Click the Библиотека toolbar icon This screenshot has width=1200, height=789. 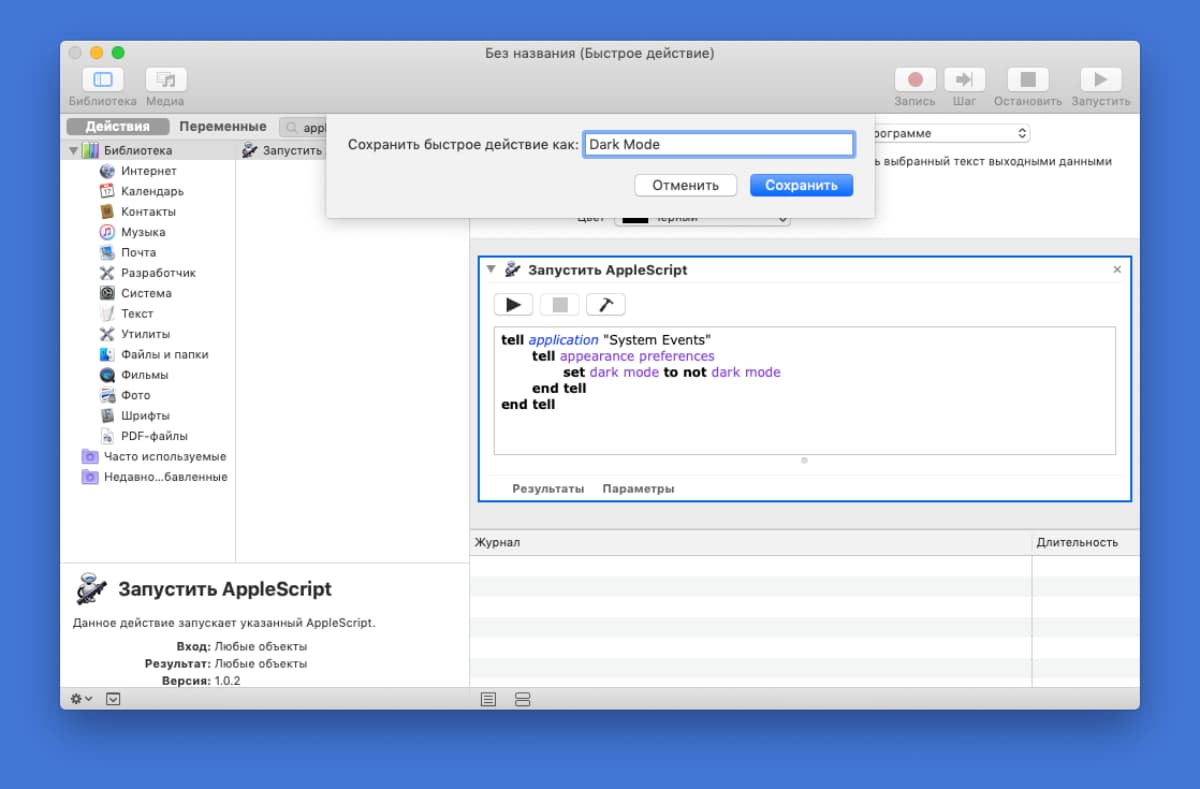(x=102, y=80)
